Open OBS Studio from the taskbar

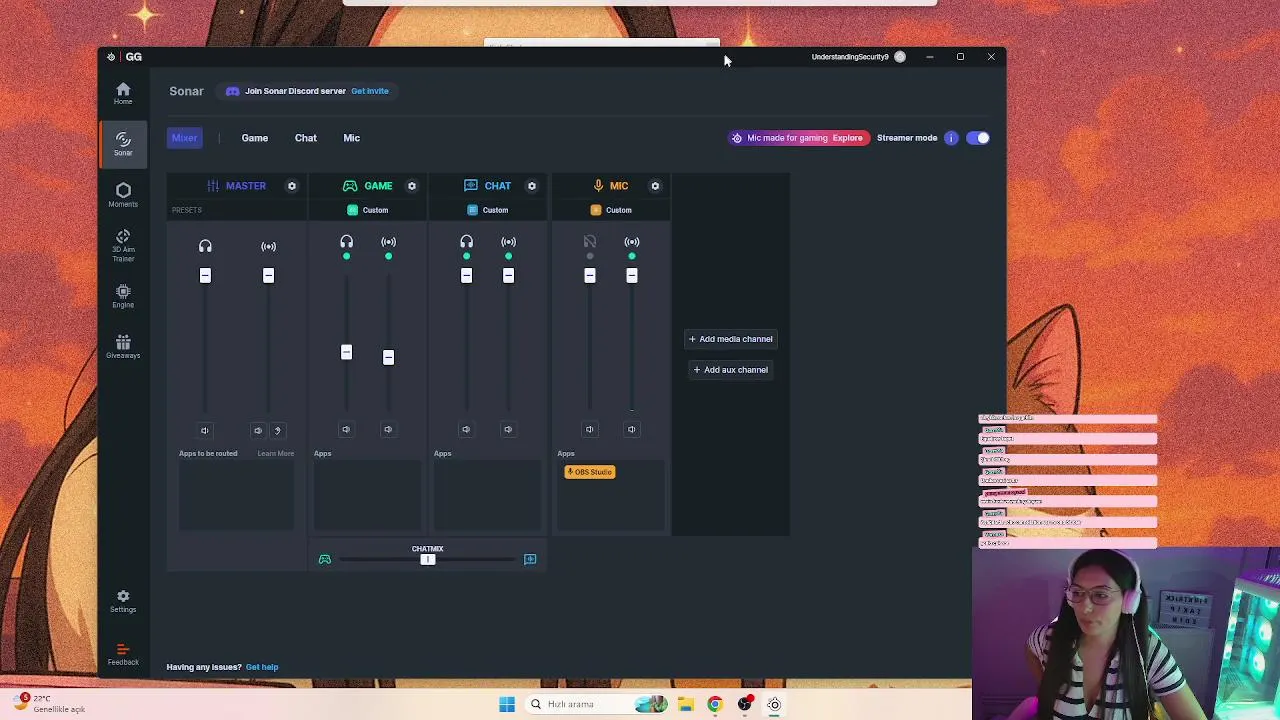coord(744,704)
